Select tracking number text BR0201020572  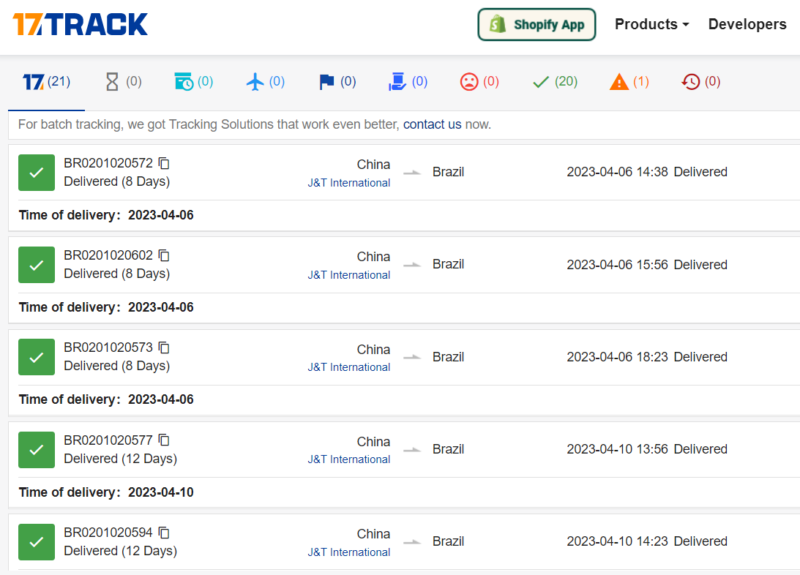[108, 163]
